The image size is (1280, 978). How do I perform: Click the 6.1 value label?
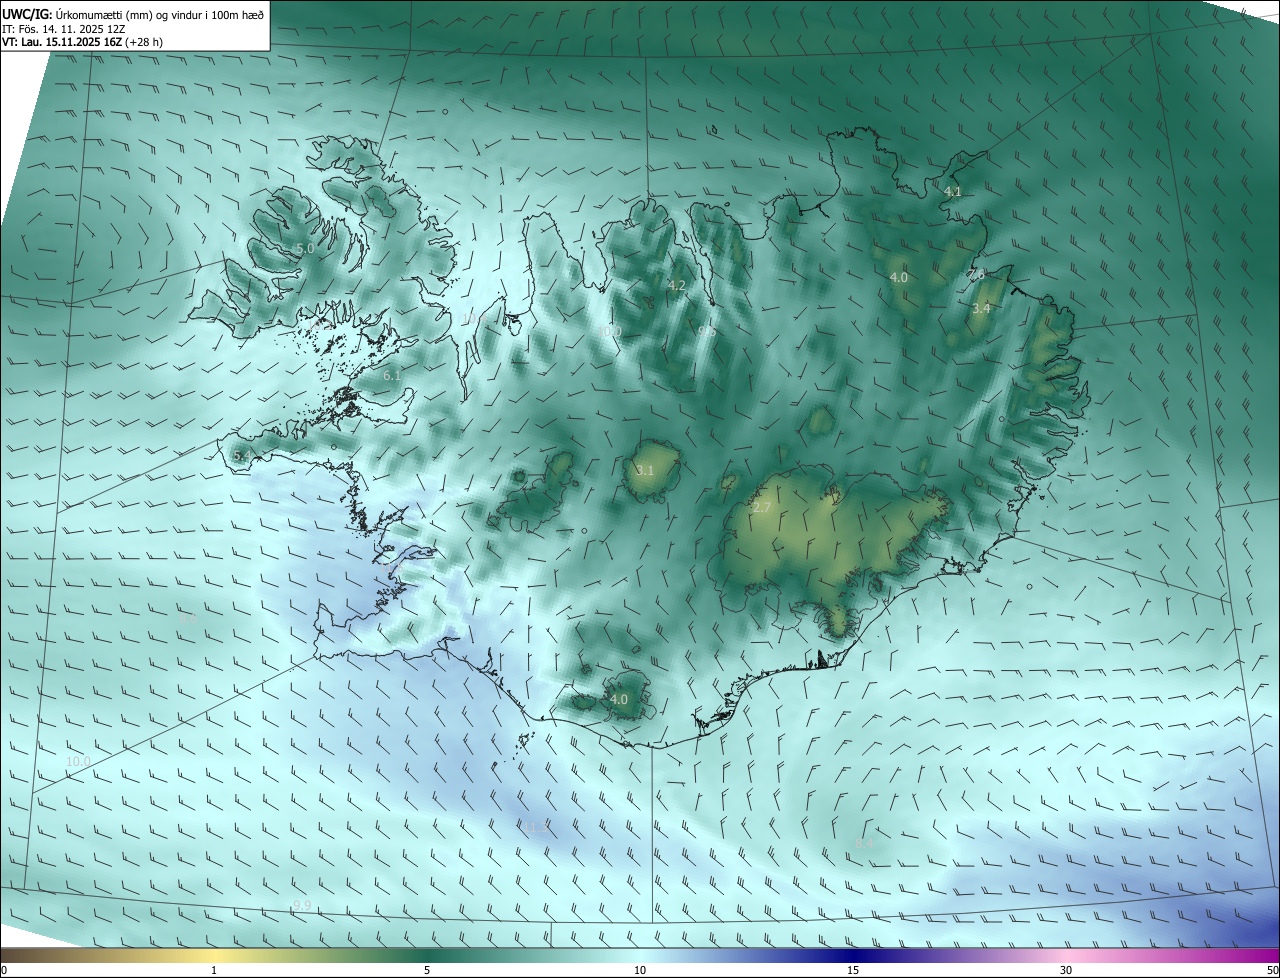pos(392,375)
